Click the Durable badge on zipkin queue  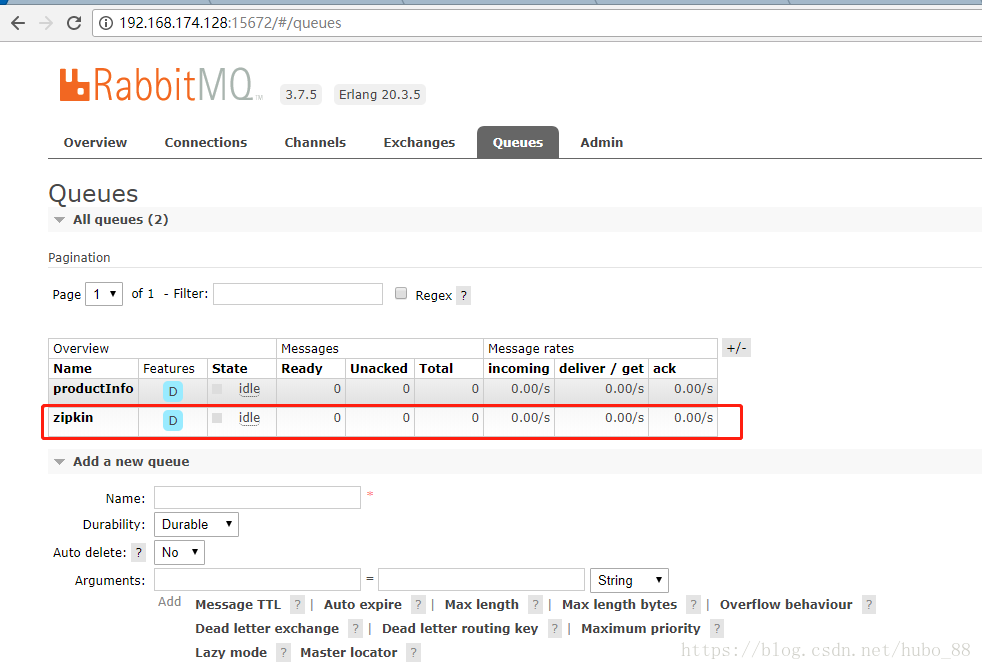[172, 420]
